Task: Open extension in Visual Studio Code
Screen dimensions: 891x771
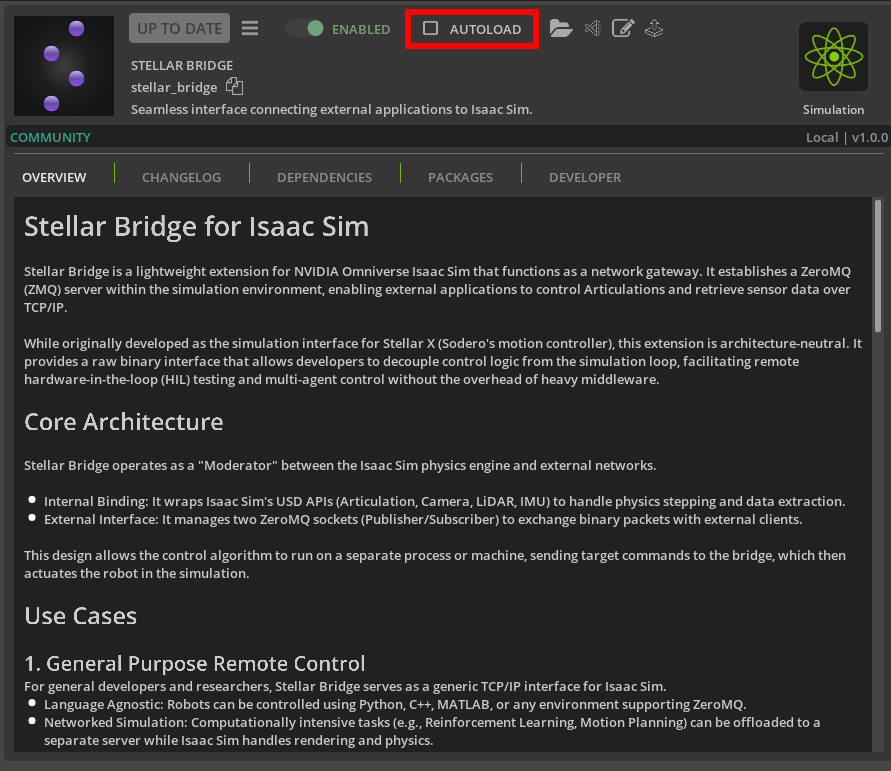Action: pos(592,28)
